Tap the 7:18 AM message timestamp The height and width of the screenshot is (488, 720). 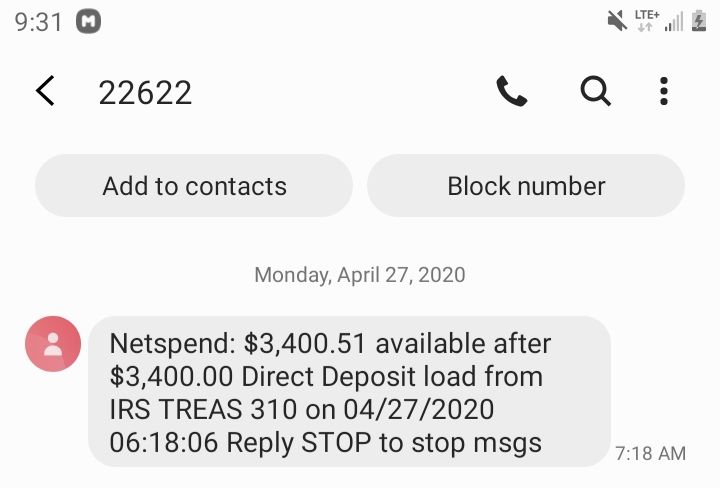click(x=650, y=454)
